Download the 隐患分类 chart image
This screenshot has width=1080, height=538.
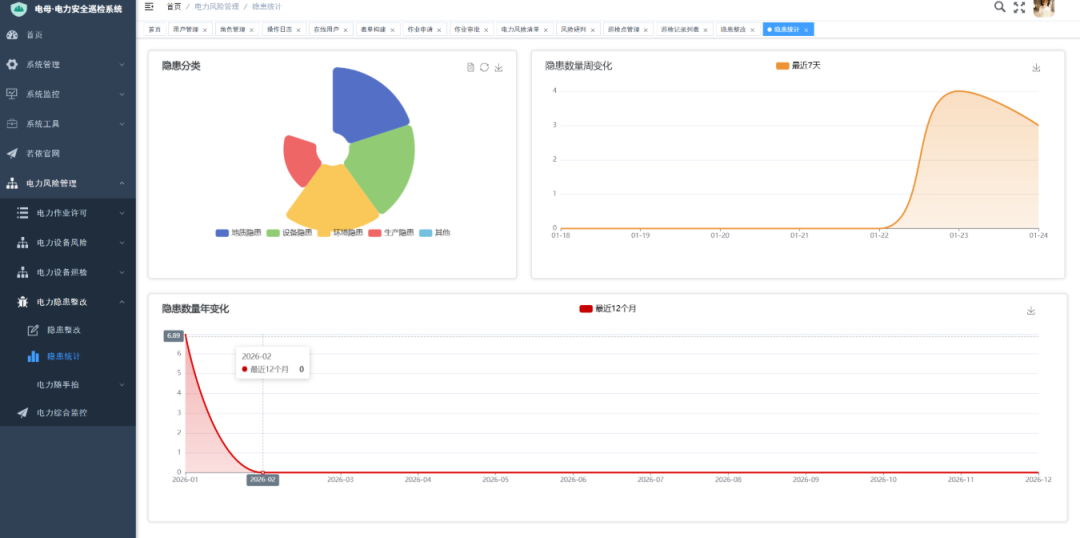pyautogui.click(x=499, y=67)
